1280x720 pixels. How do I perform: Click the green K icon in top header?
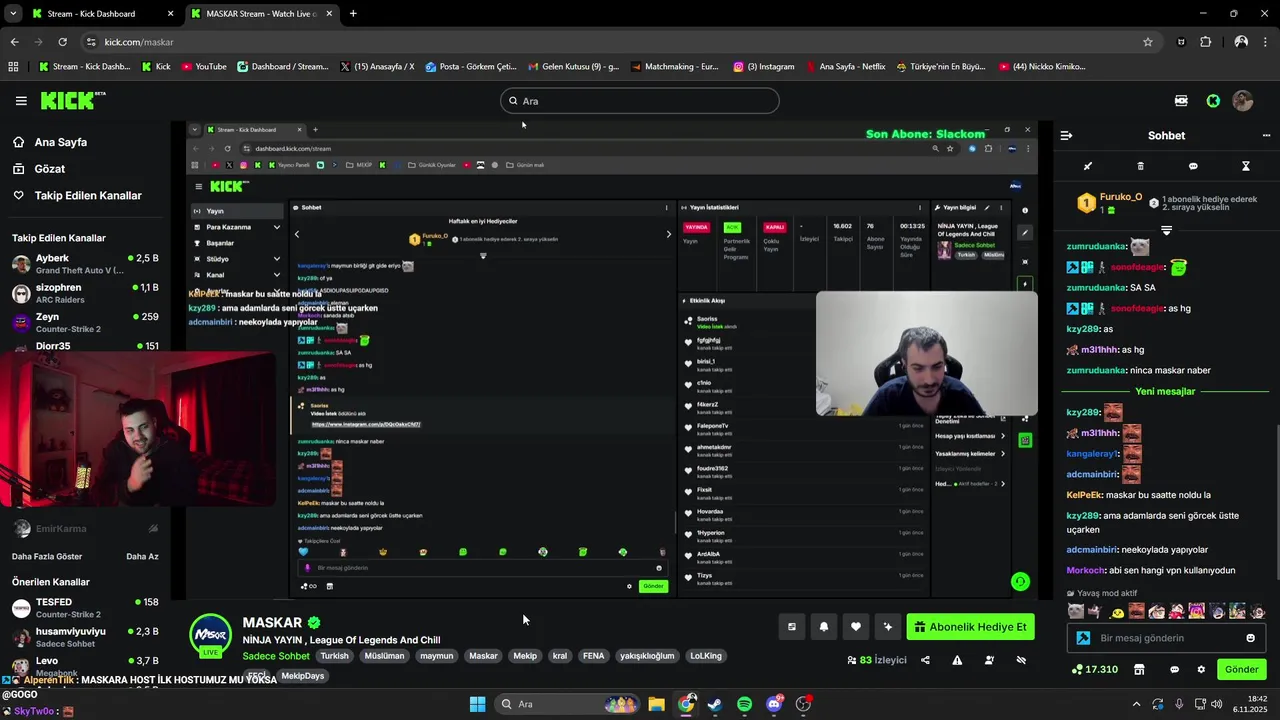pyautogui.click(x=1213, y=101)
